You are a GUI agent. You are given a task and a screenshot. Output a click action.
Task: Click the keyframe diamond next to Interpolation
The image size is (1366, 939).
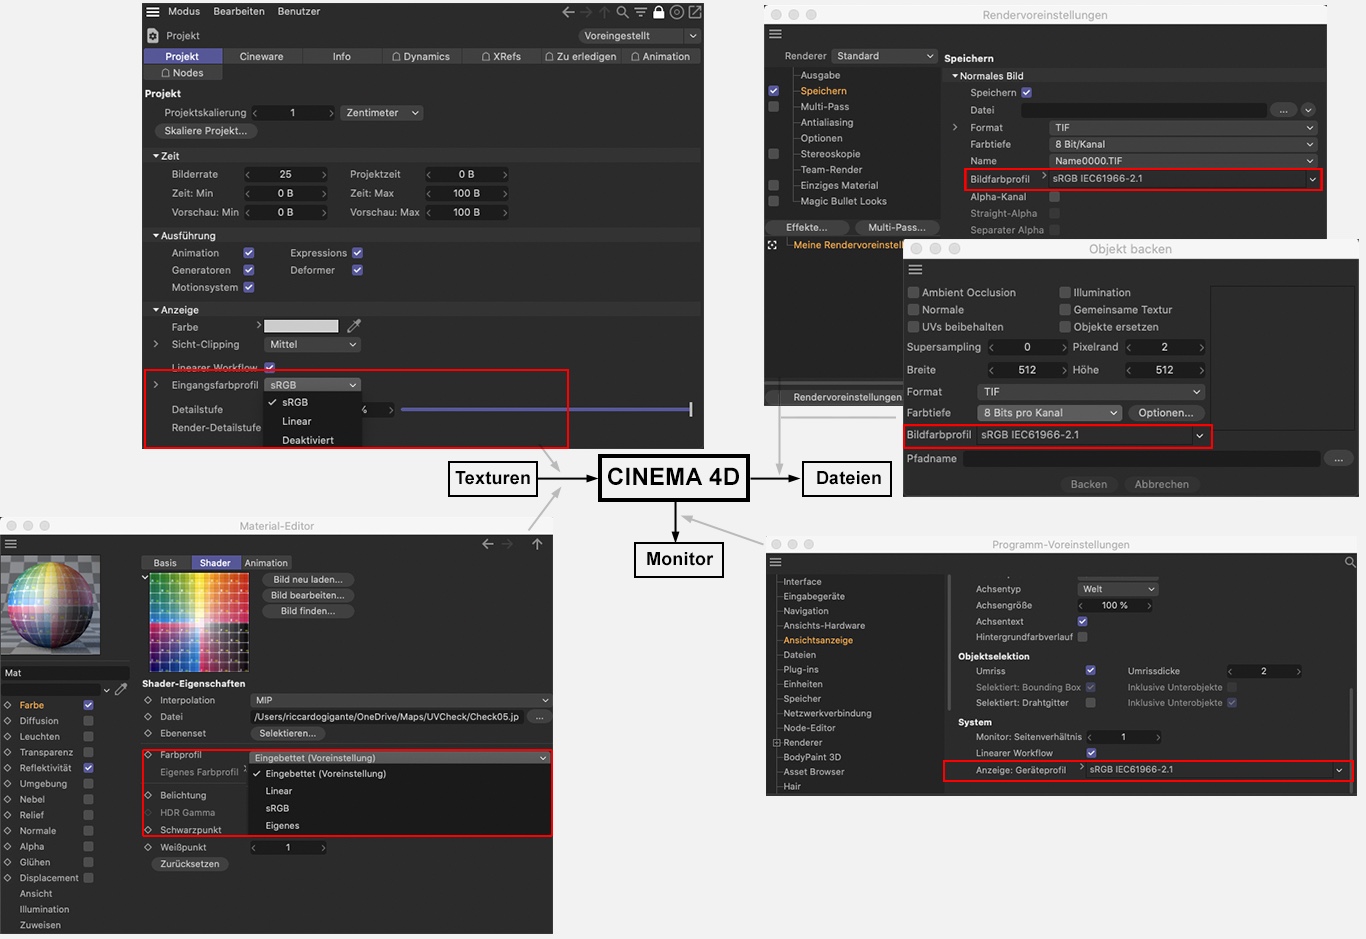point(148,700)
